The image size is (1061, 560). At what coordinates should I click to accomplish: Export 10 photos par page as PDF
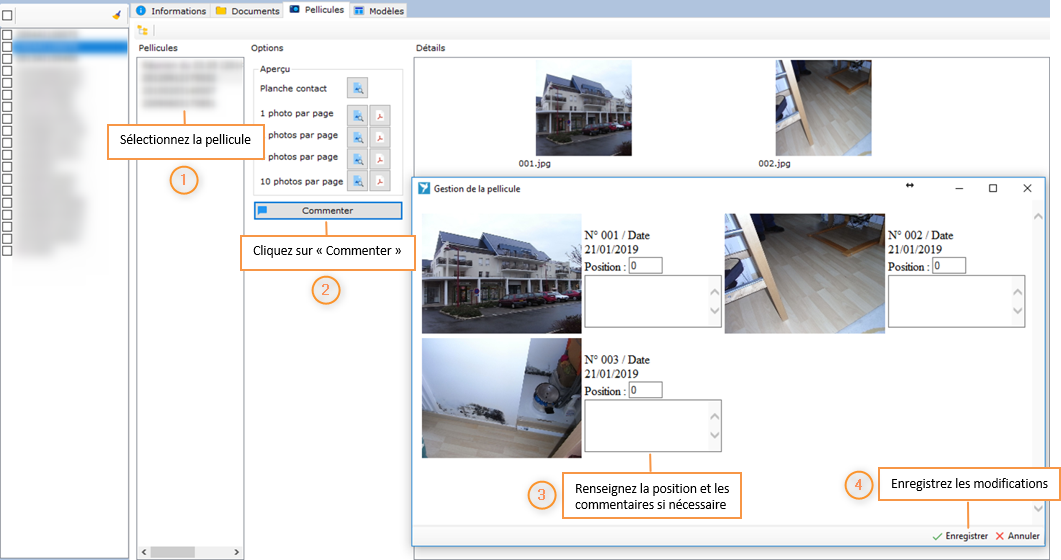[x=379, y=181]
